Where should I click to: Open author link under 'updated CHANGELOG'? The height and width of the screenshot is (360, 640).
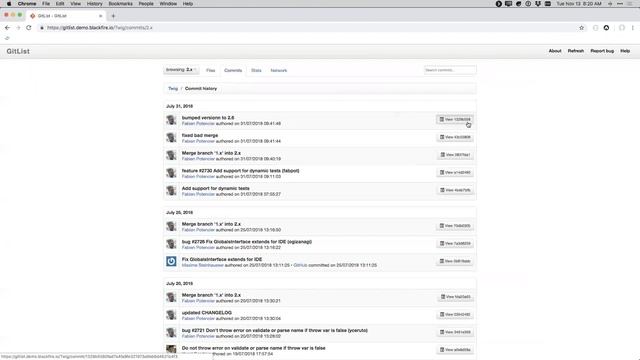coord(198,319)
